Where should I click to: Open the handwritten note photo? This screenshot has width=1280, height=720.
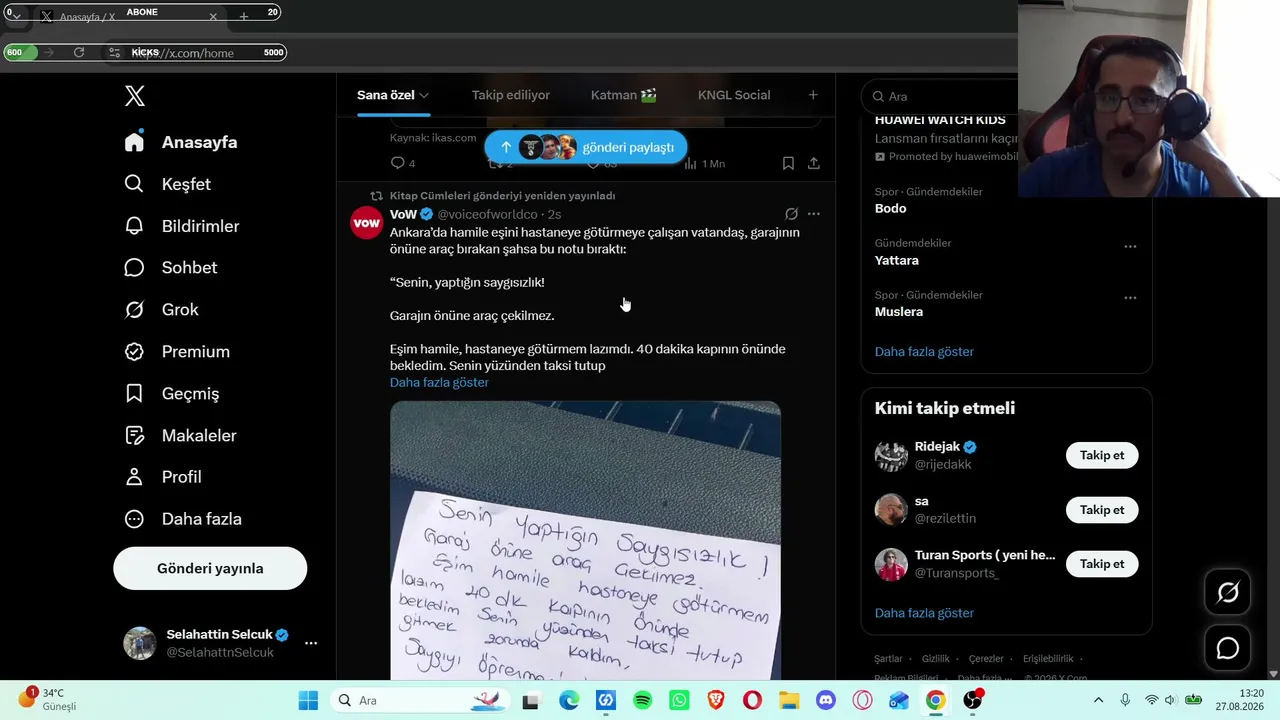click(x=585, y=541)
